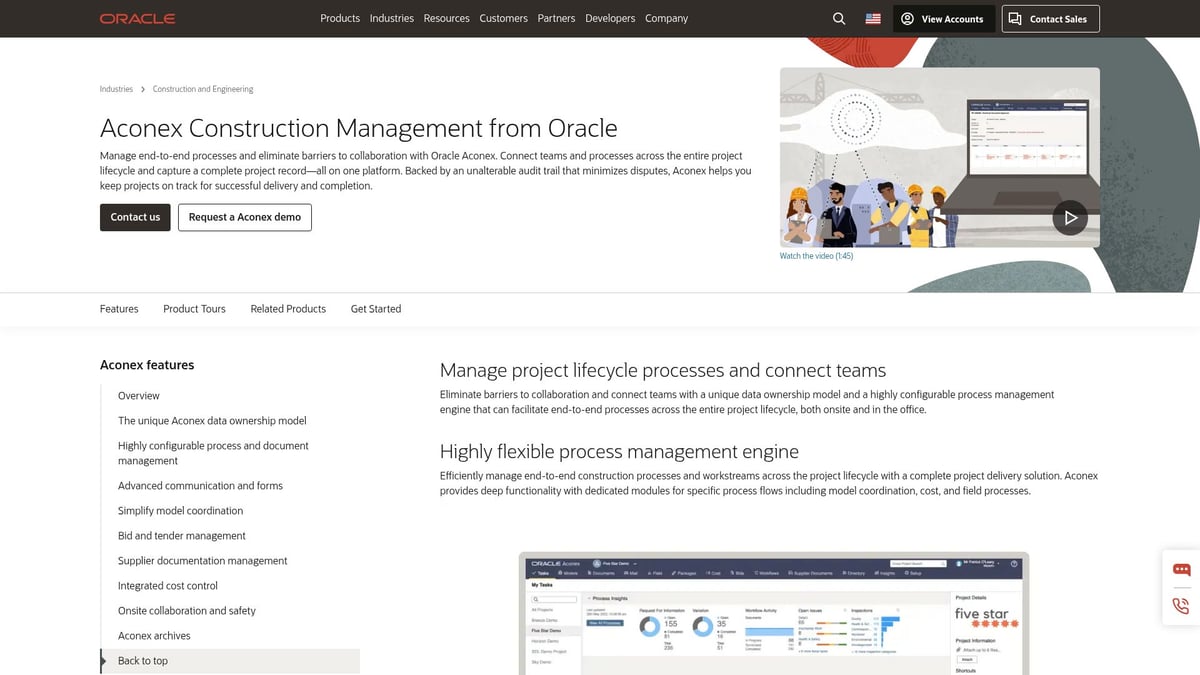Screen dimensions: 1200x675
Task: Click Request a Aconex demo
Action: pyautogui.click(x=244, y=217)
